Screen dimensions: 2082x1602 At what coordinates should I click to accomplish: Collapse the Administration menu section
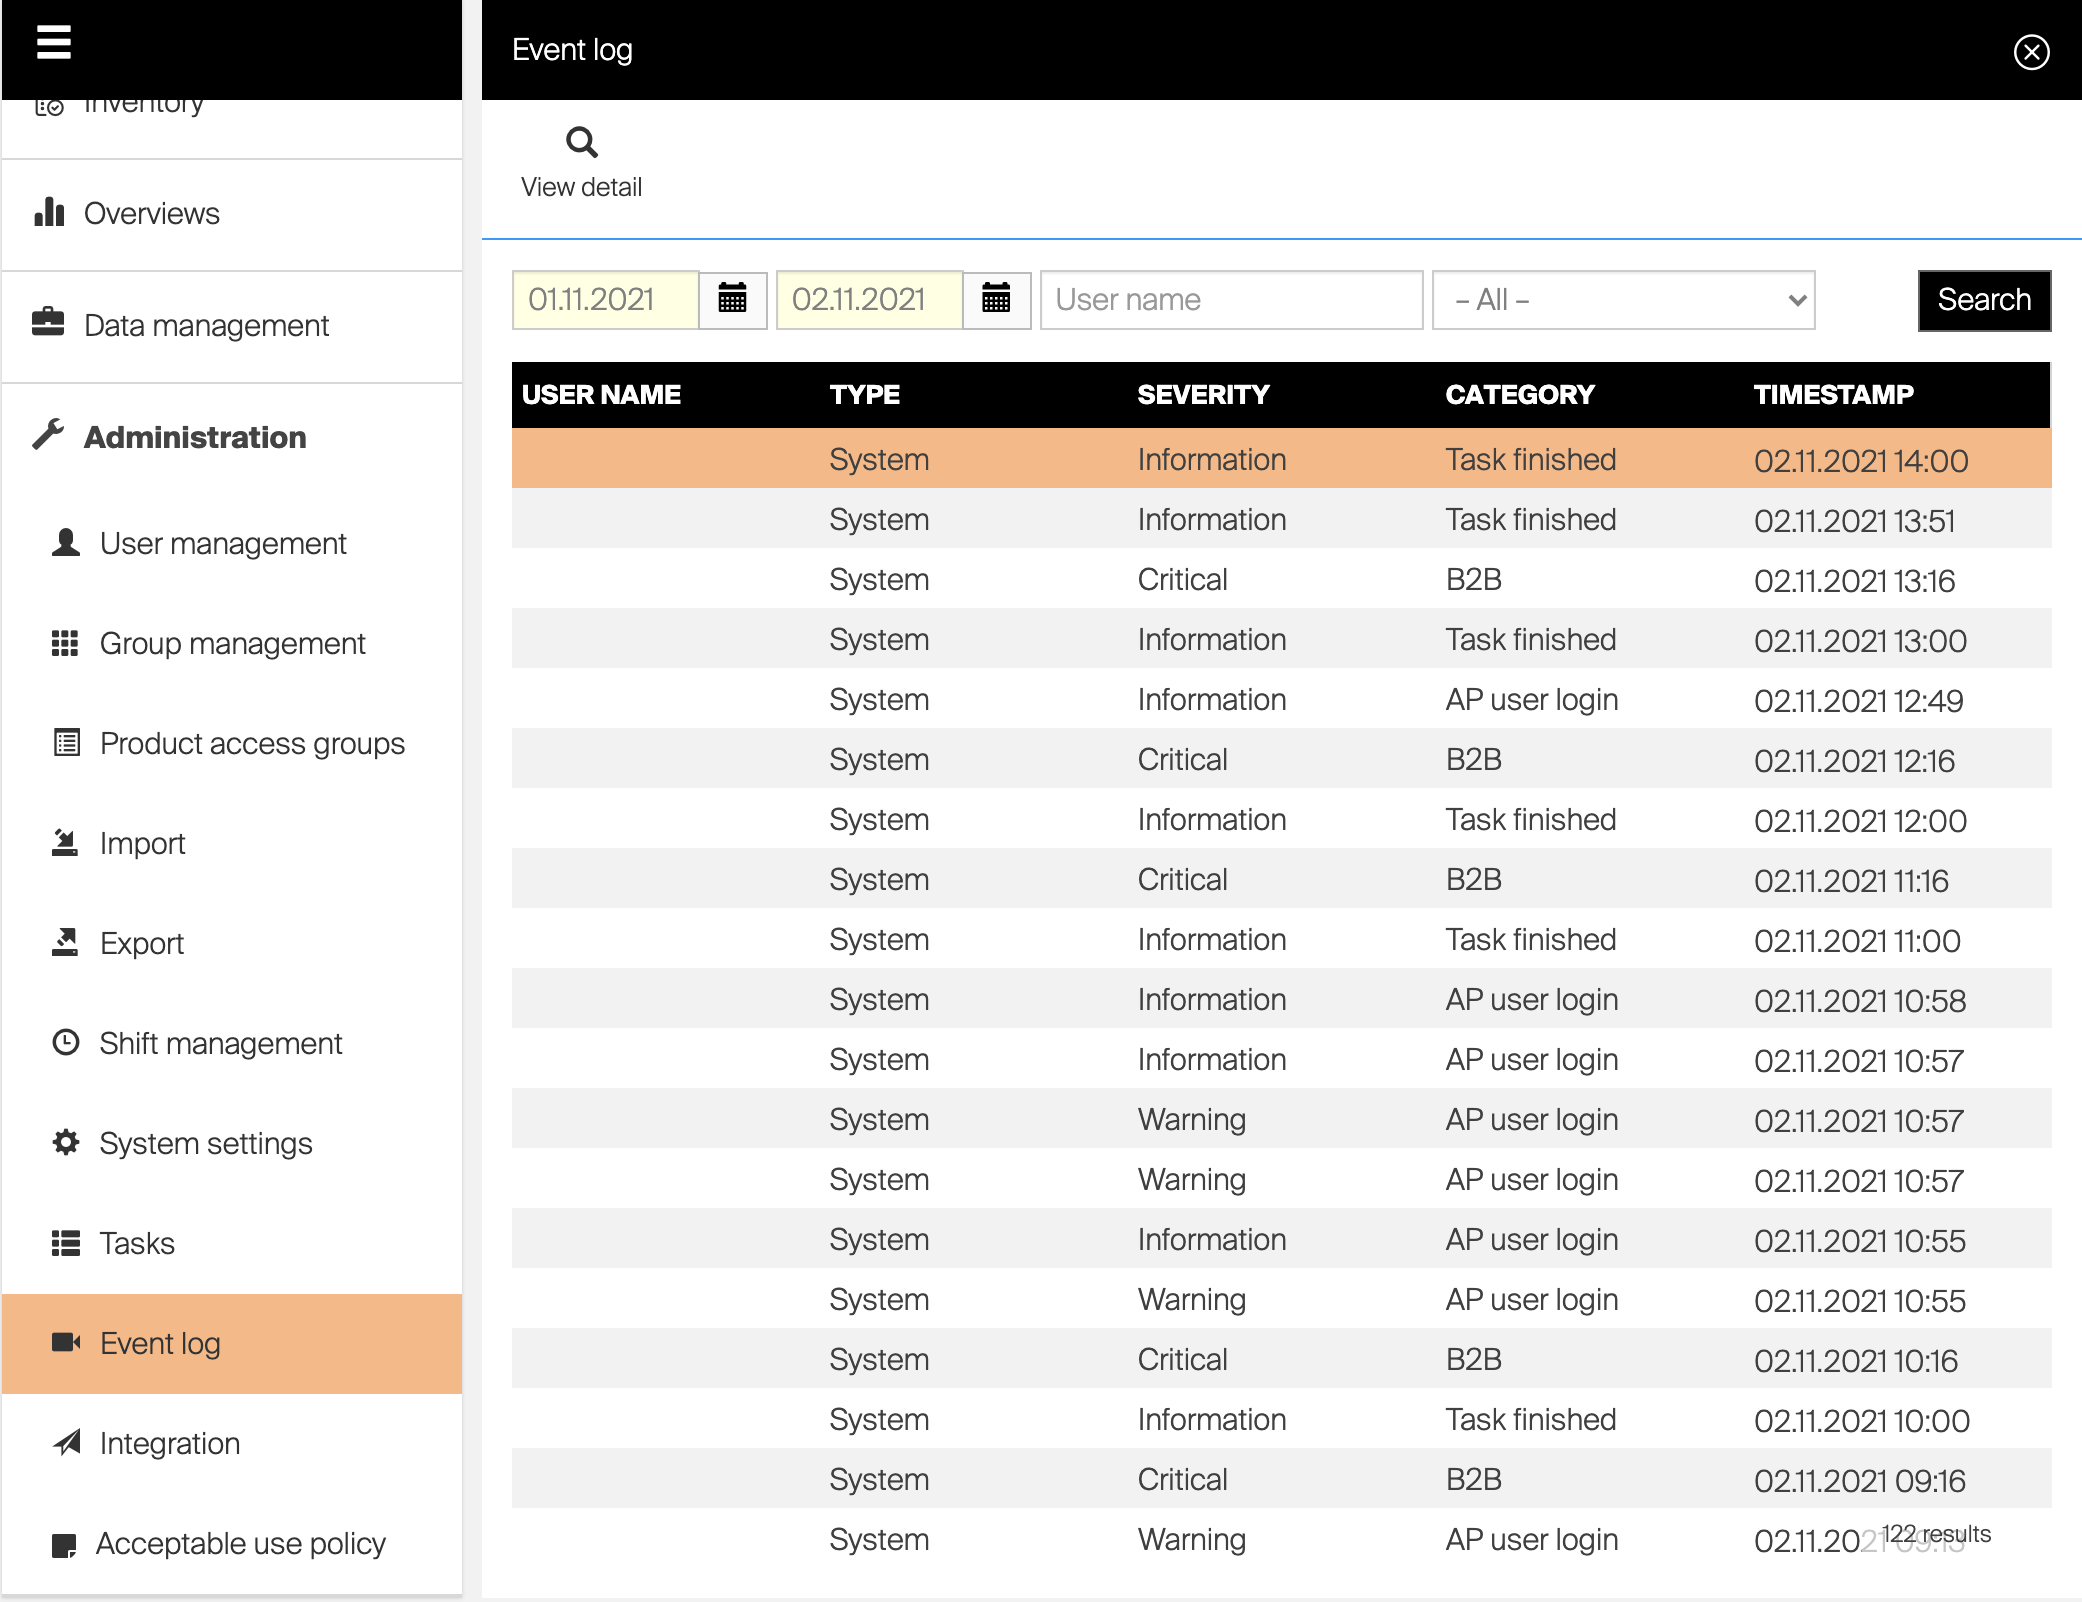click(x=194, y=437)
